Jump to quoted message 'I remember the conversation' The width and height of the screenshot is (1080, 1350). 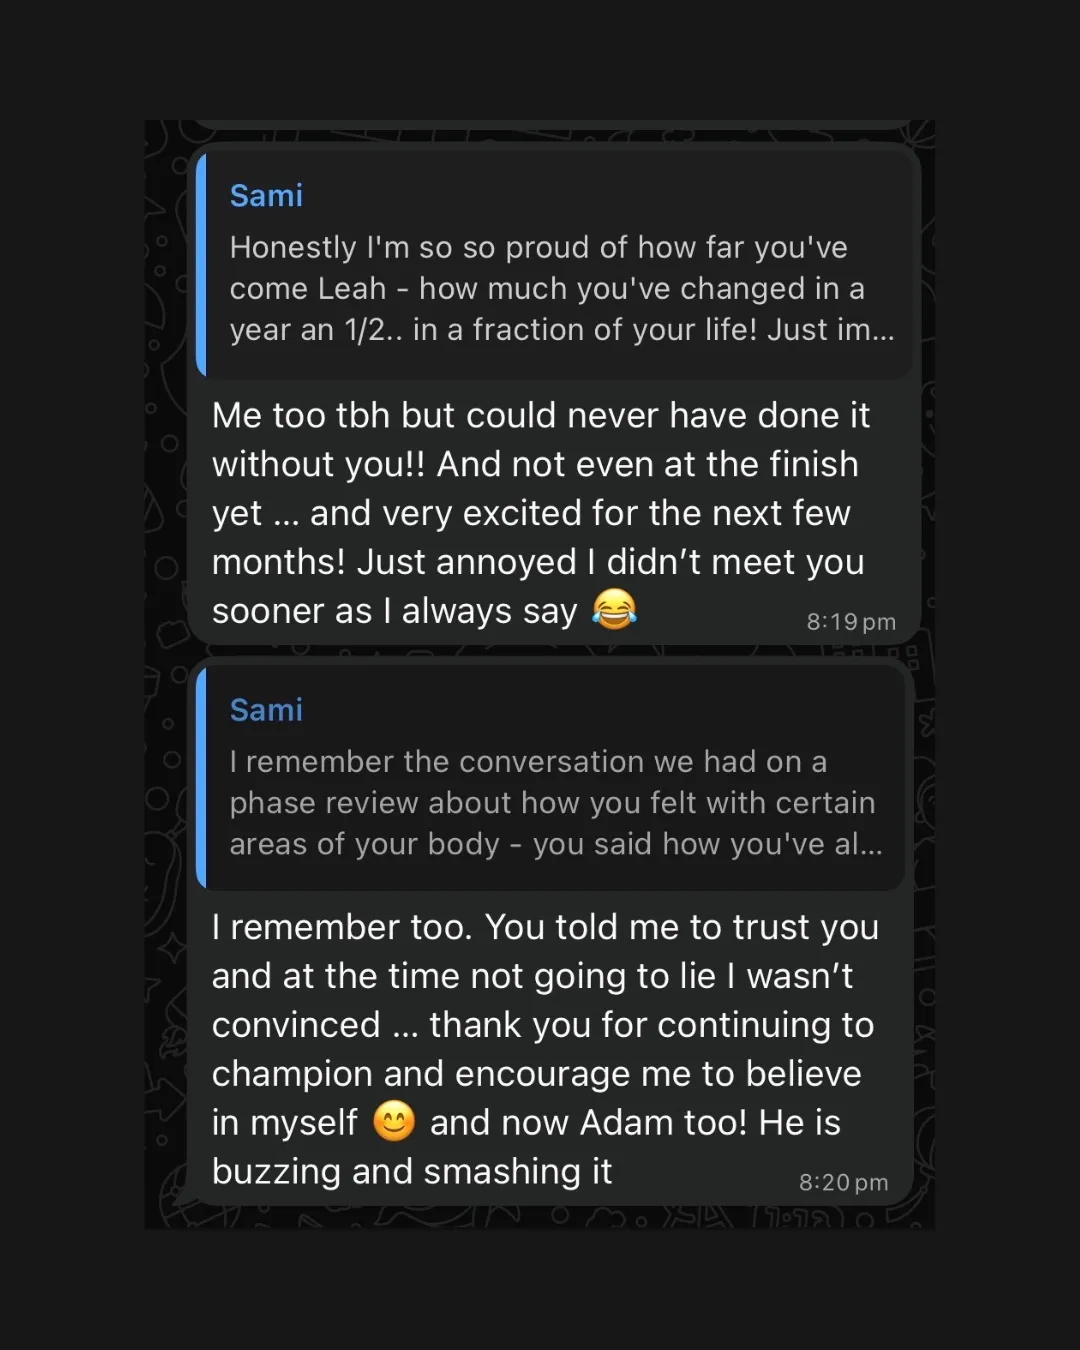point(552,778)
